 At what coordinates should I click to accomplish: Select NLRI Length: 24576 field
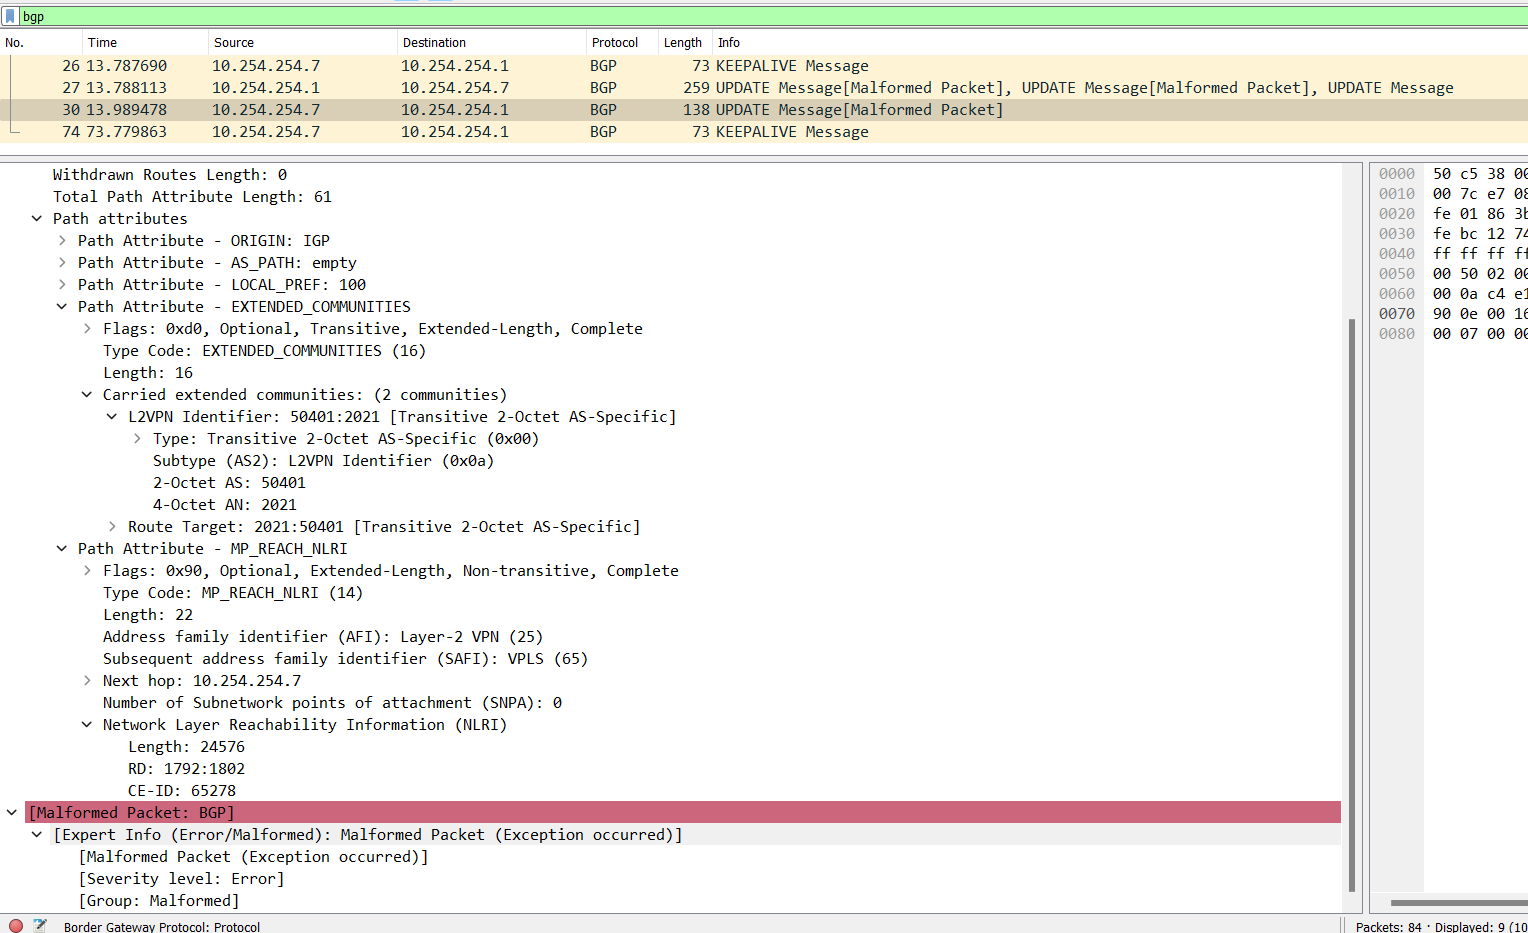[x=186, y=747]
